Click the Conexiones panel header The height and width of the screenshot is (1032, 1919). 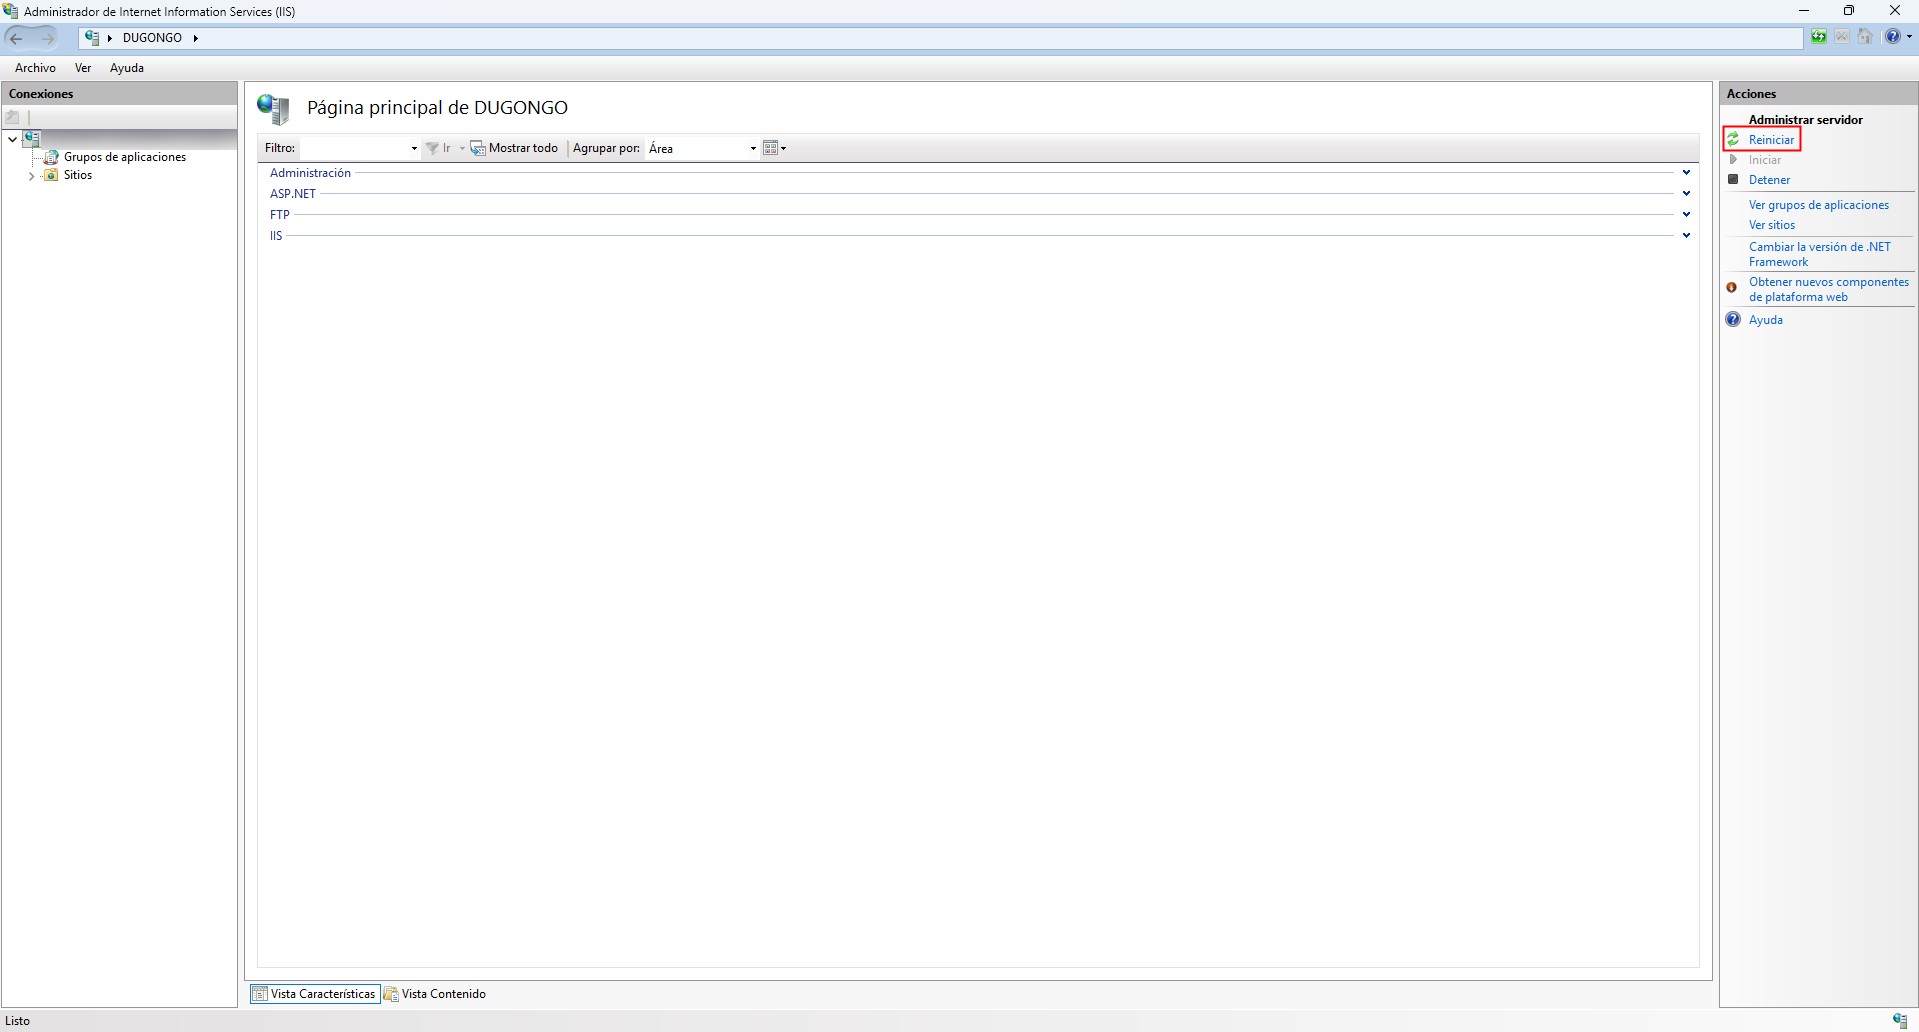coord(119,93)
